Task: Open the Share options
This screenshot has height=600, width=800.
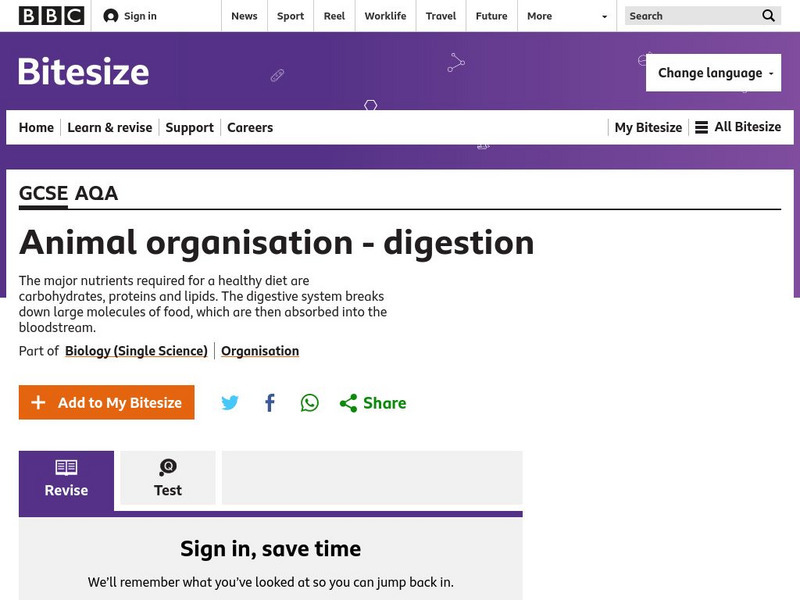Action: click(x=374, y=402)
